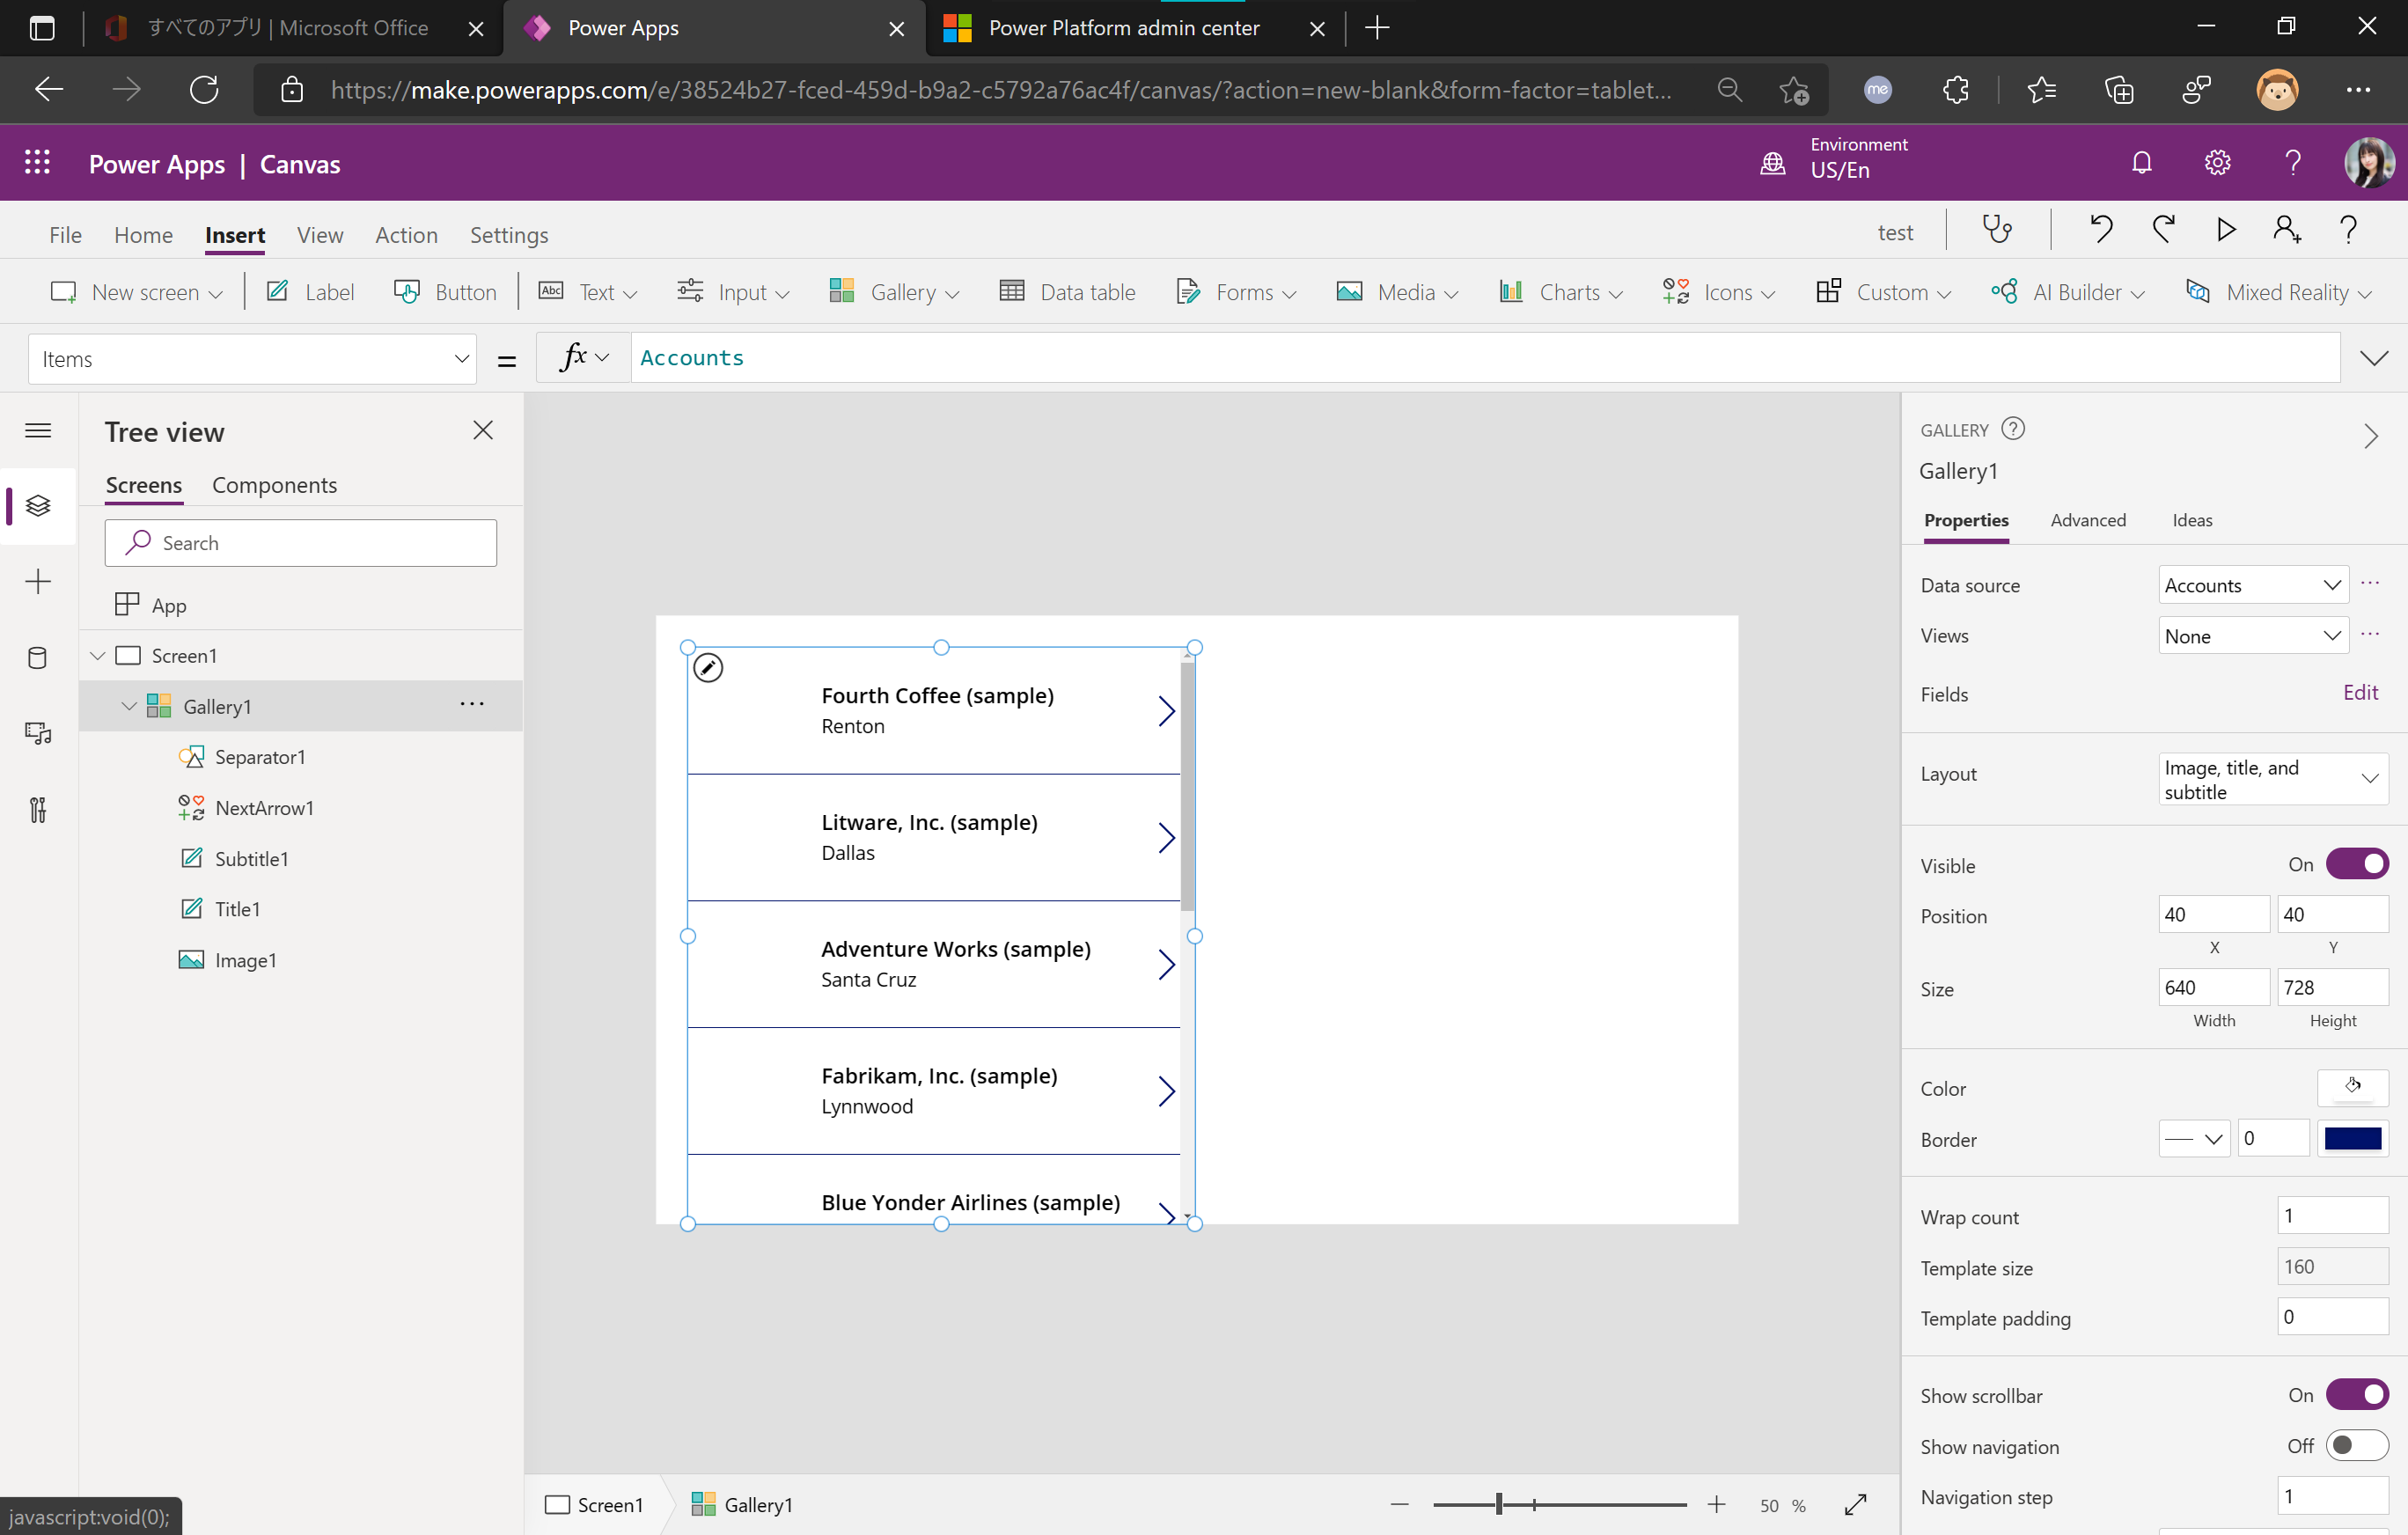Enable the Show navigation toggle

[2356, 1445]
